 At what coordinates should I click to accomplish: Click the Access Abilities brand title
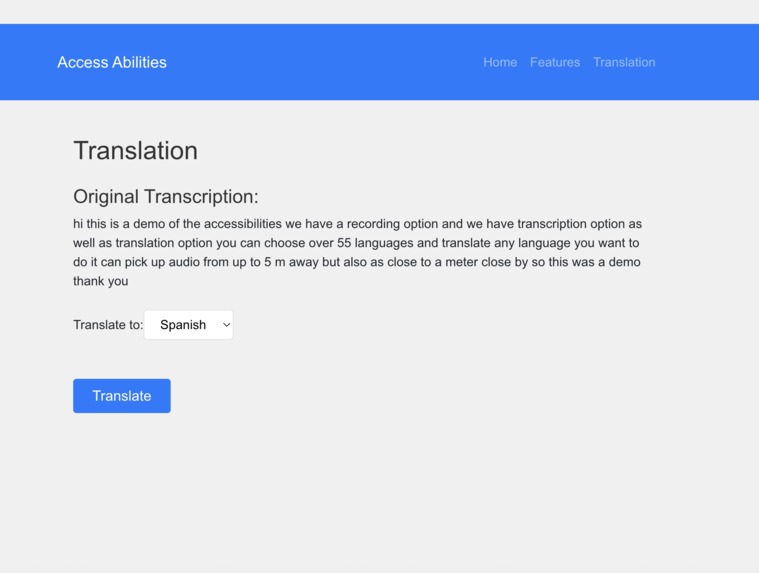tap(112, 62)
